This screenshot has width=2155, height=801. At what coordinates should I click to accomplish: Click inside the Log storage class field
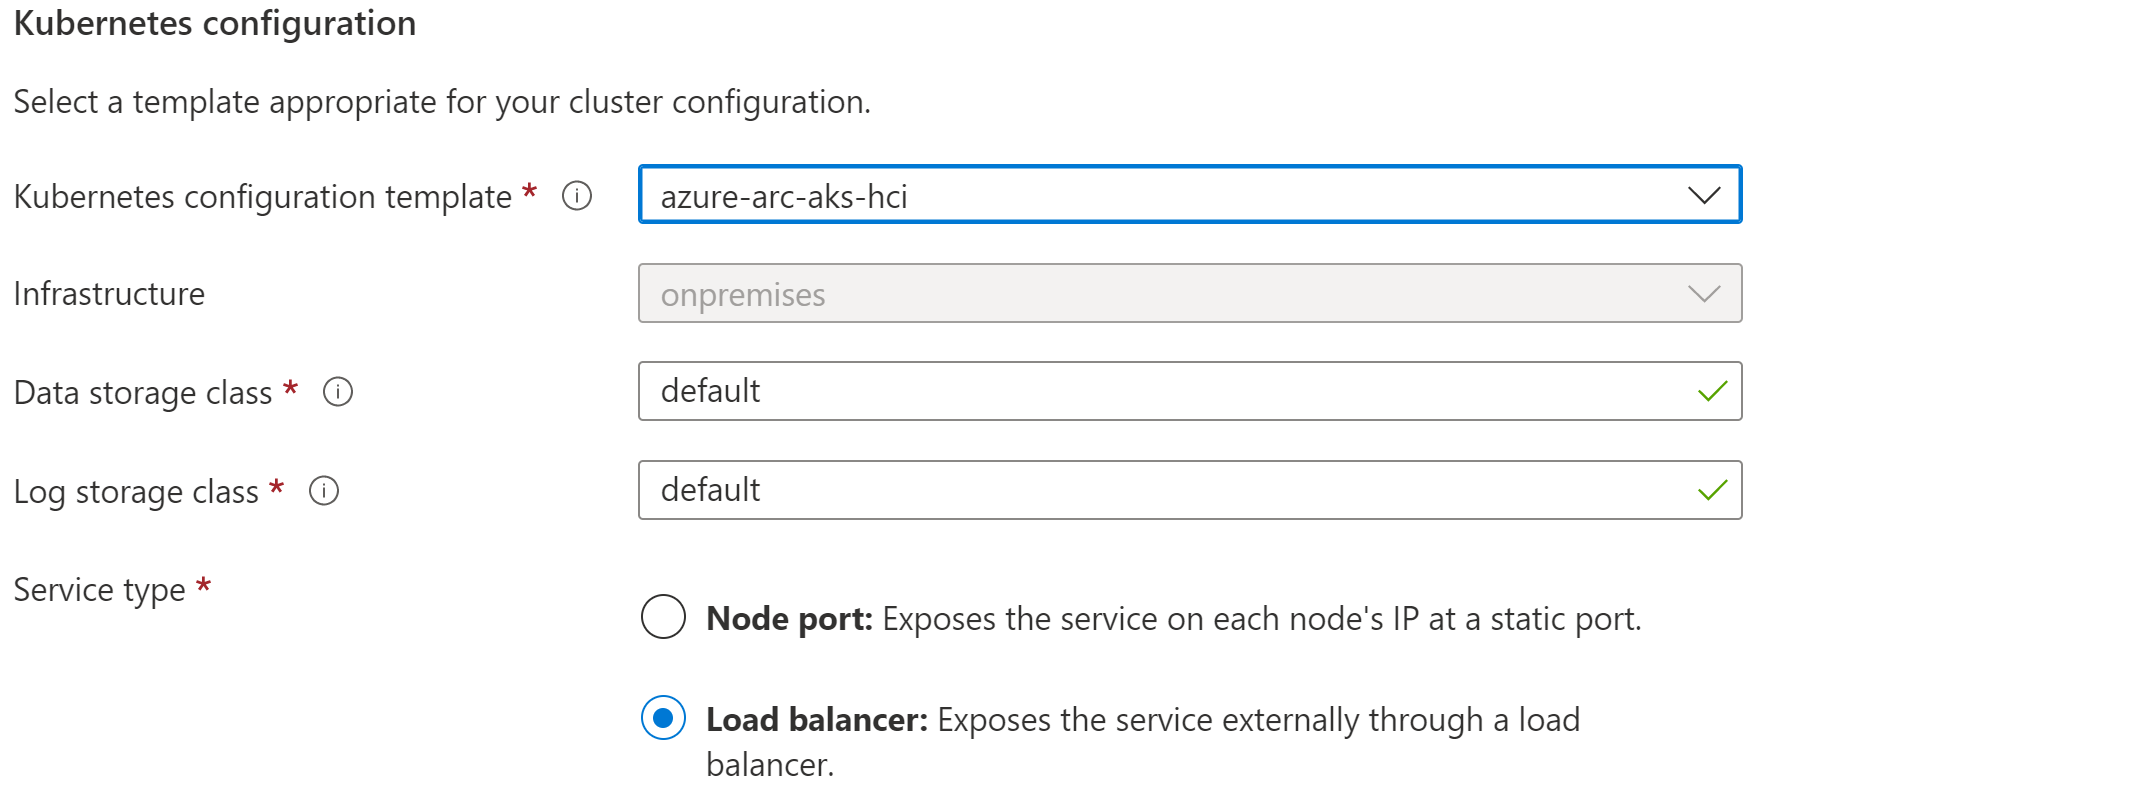point(1100,490)
